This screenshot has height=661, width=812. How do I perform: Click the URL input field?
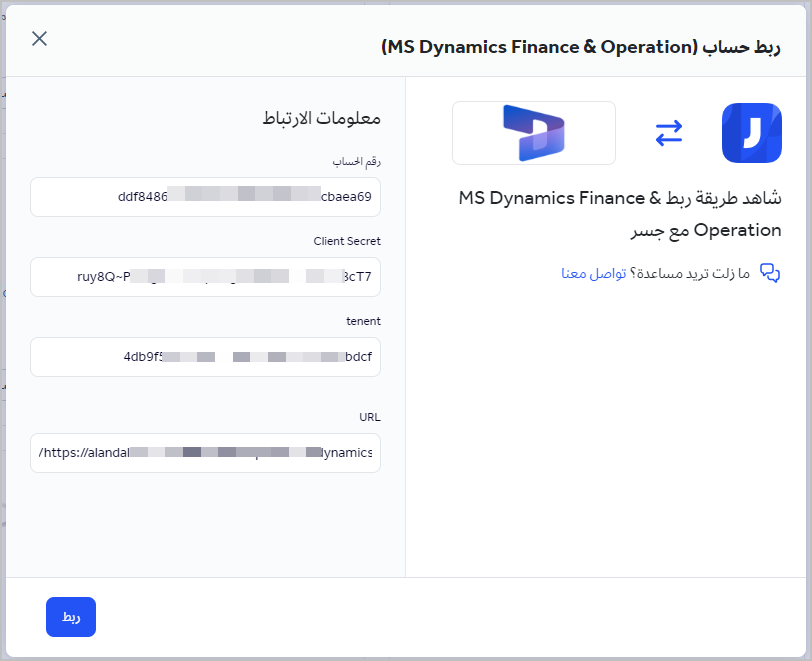coord(206,453)
